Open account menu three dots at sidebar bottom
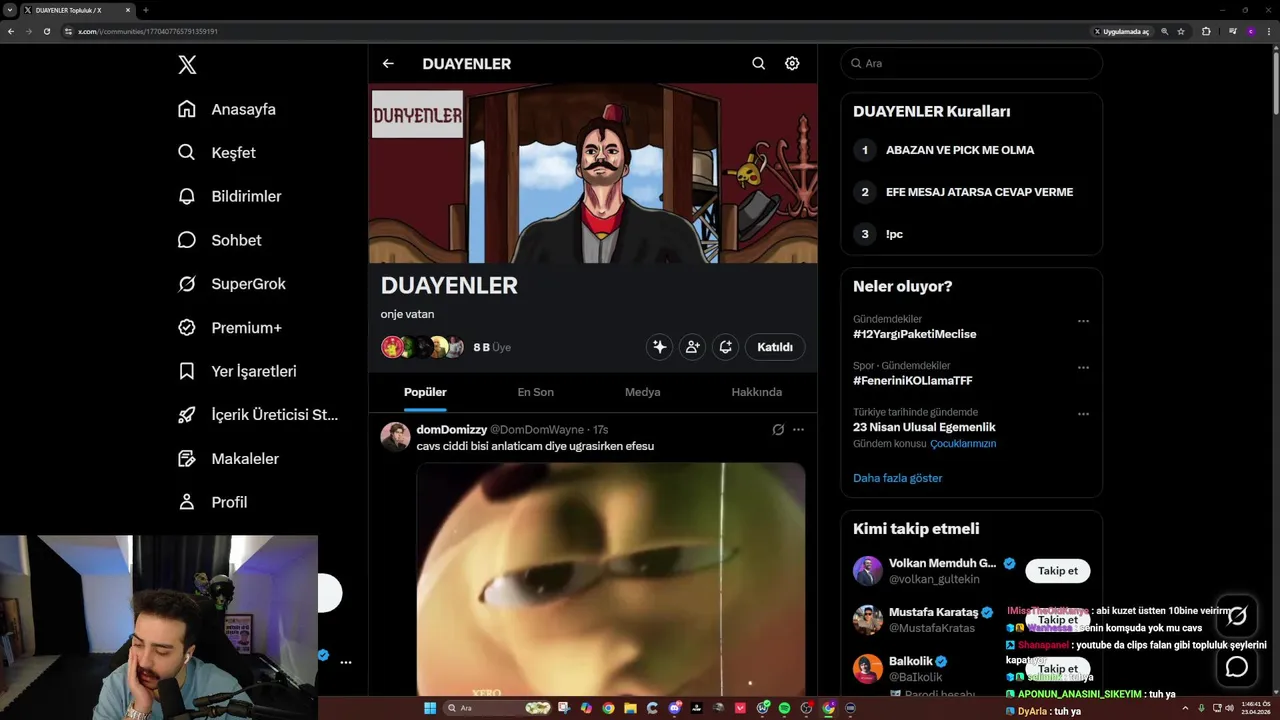 click(346, 662)
